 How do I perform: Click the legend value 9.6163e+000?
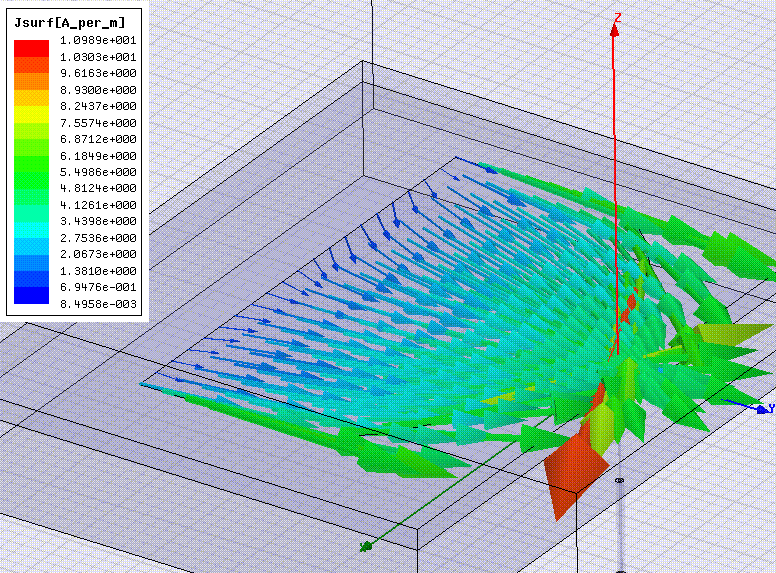(x=98, y=73)
